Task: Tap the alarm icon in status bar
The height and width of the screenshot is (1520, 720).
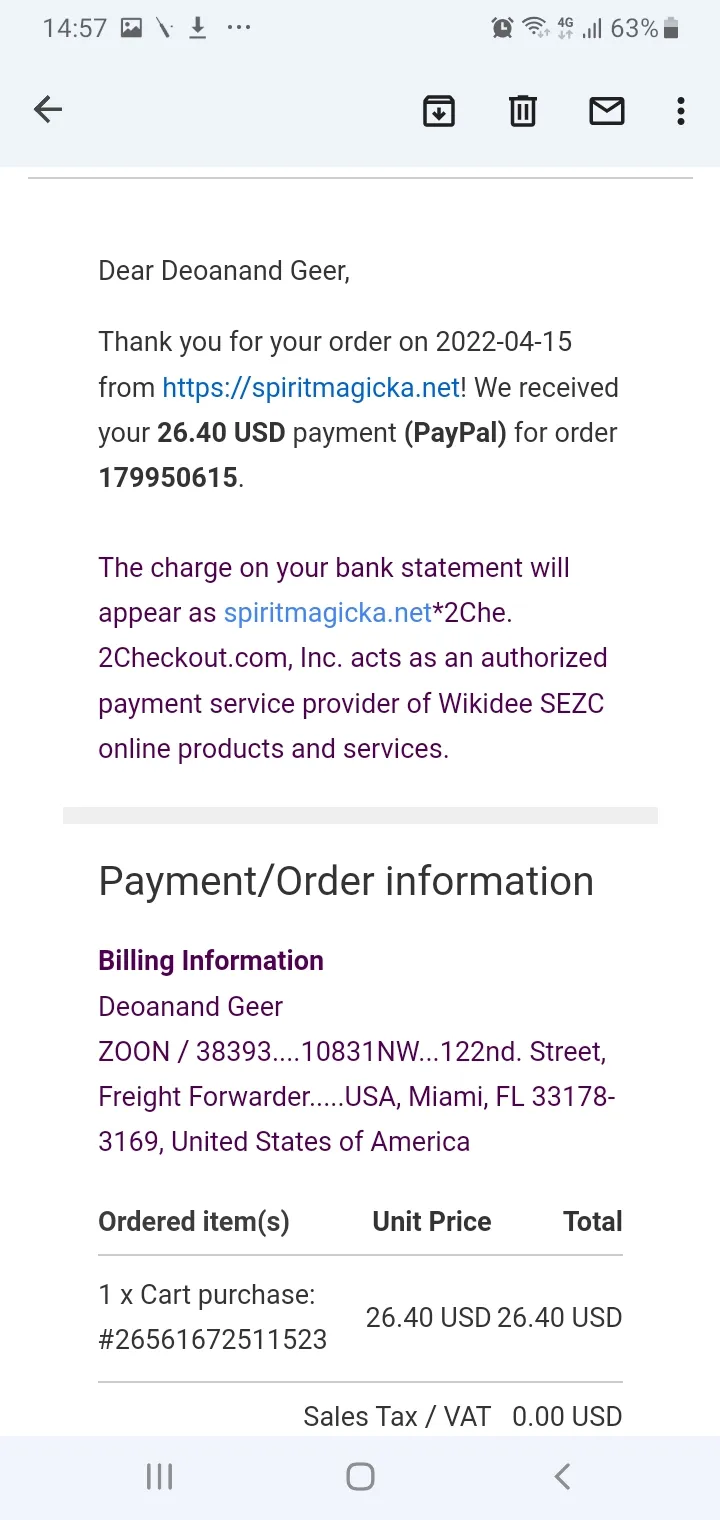Action: pyautogui.click(x=502, y=28)
